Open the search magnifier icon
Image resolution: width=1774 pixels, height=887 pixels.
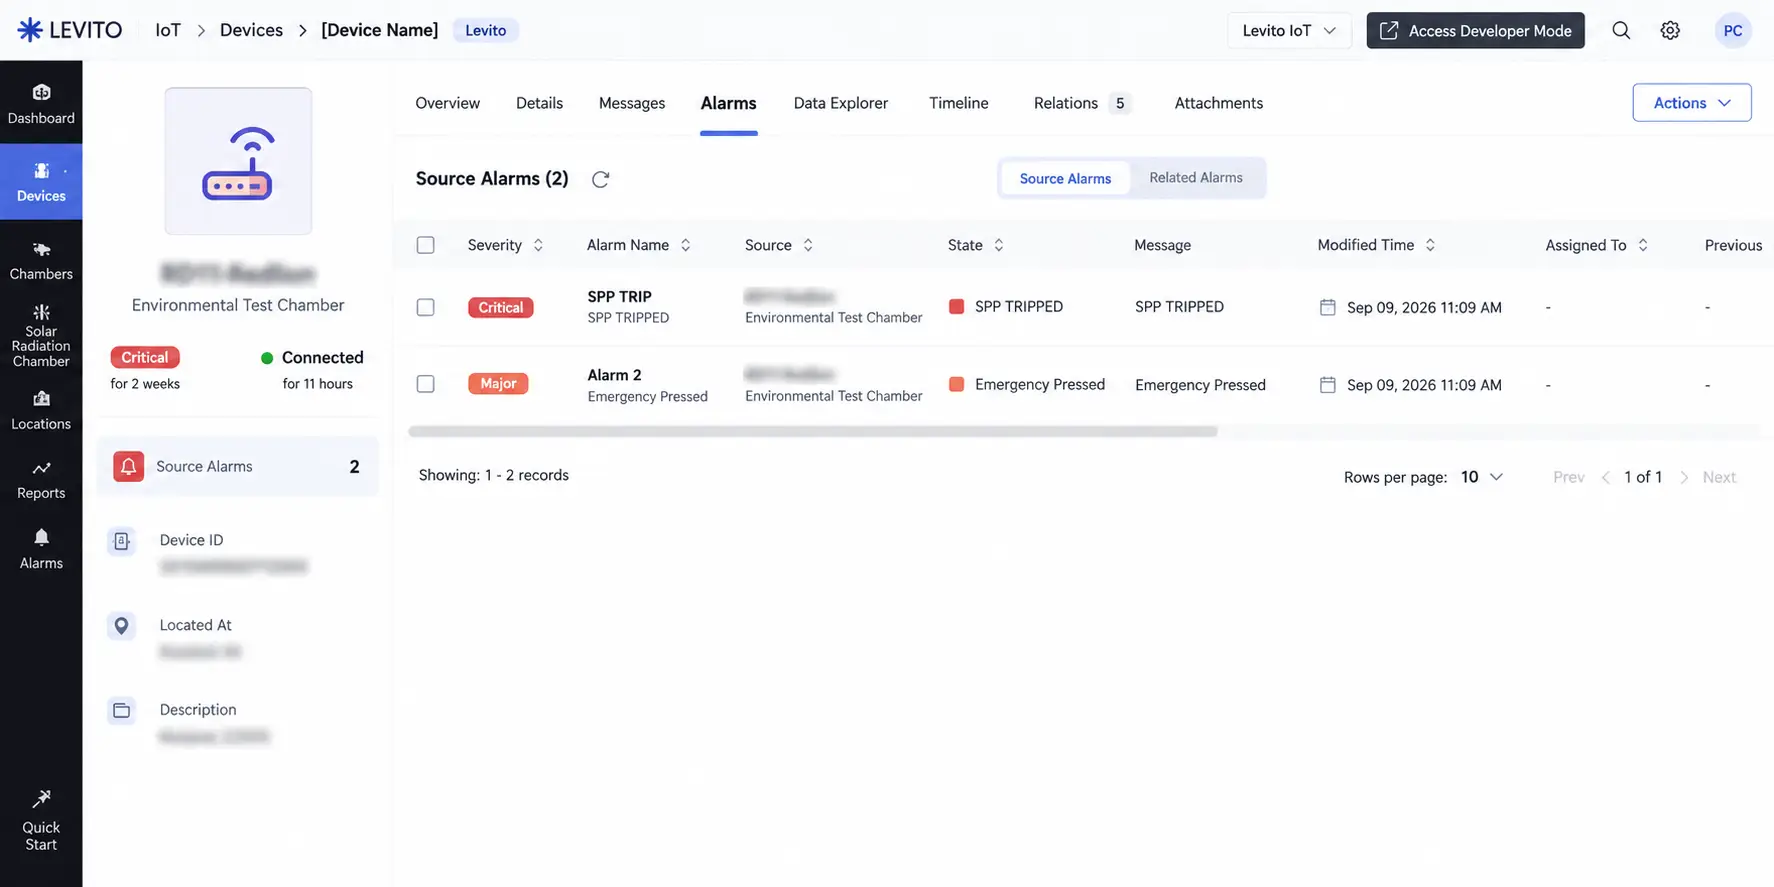point(1621,30)
